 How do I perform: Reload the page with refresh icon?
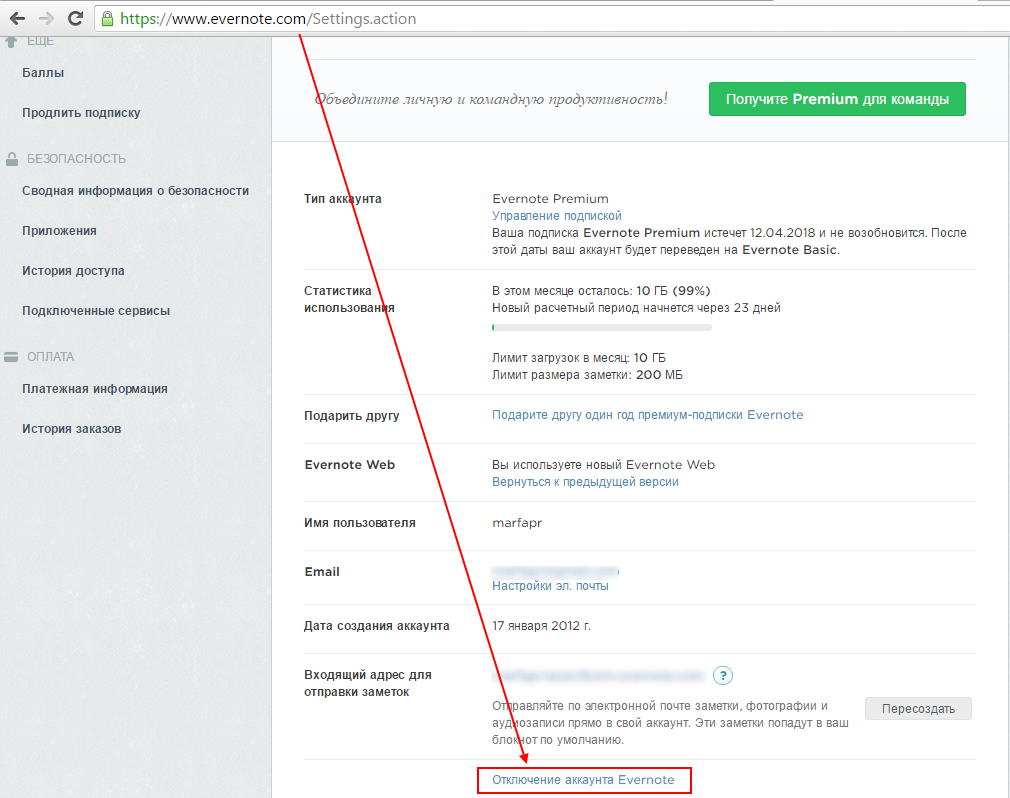point(75,19)
